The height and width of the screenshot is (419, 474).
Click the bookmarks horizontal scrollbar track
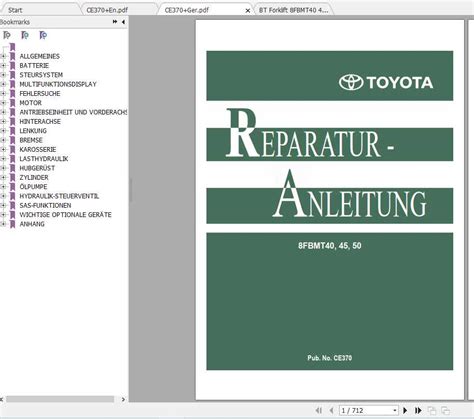point(60,399)
